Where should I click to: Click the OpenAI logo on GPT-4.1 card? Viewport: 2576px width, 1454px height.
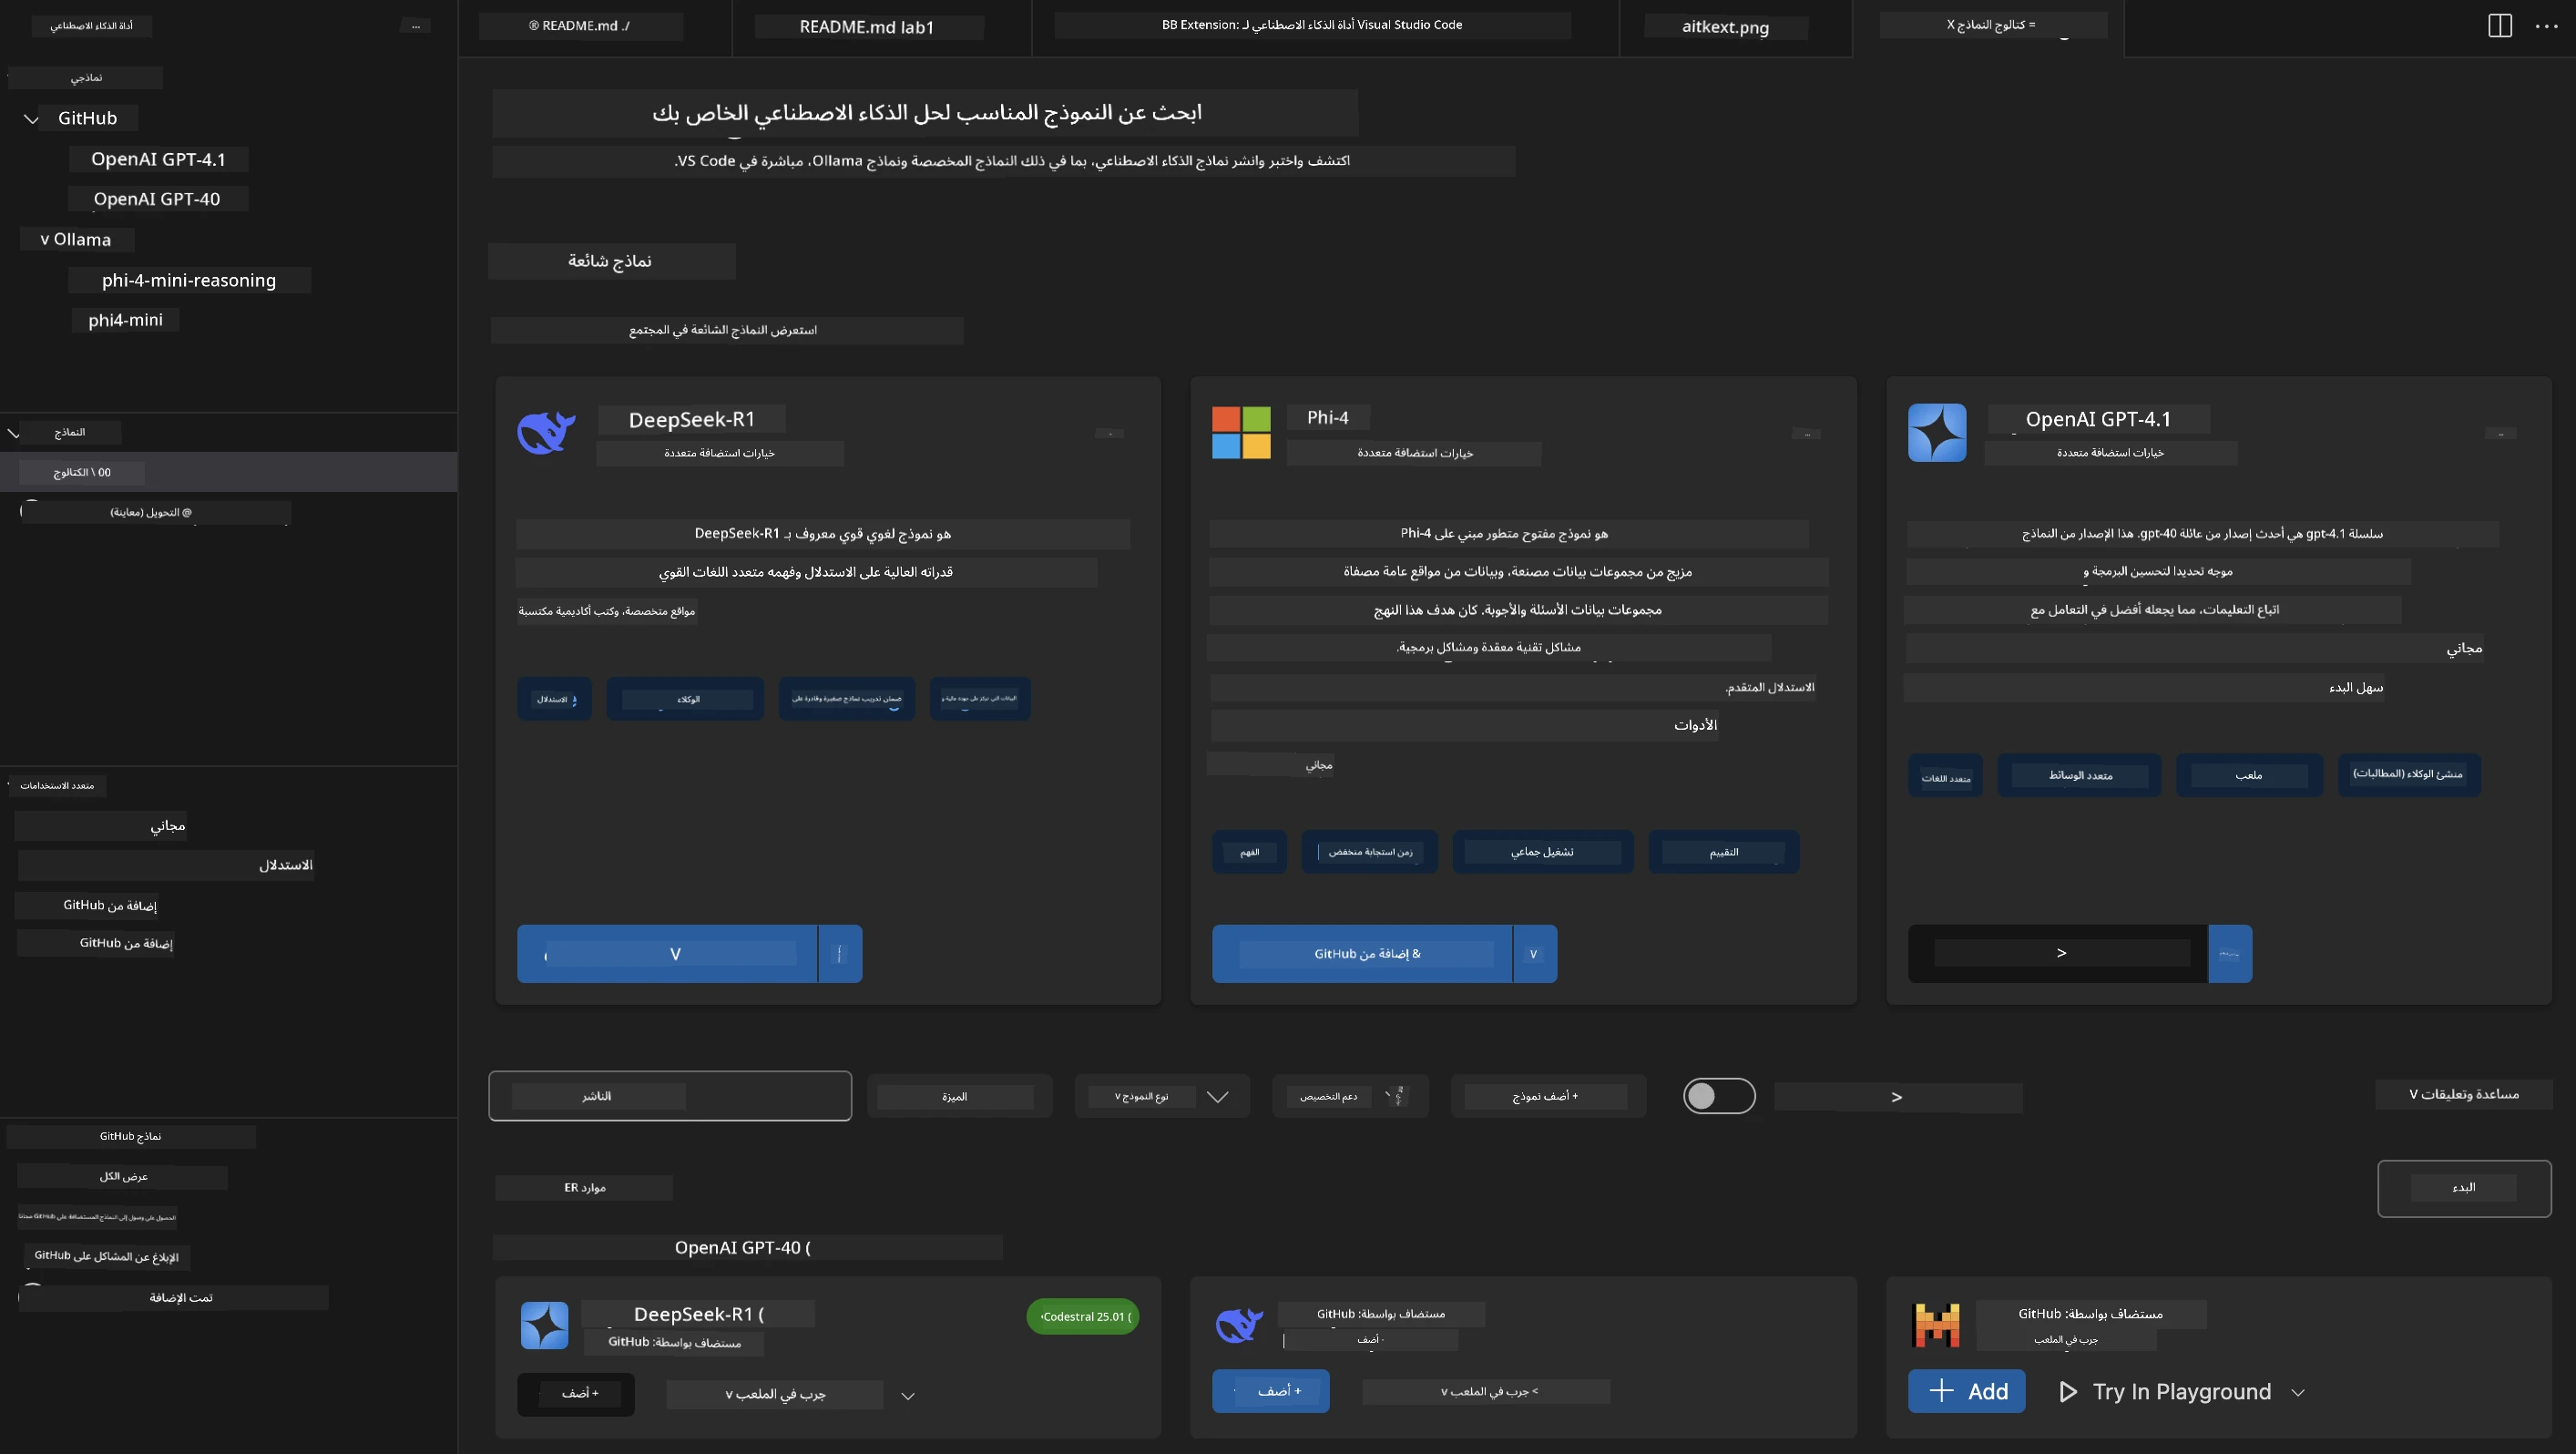click(x=1937, y=432)
